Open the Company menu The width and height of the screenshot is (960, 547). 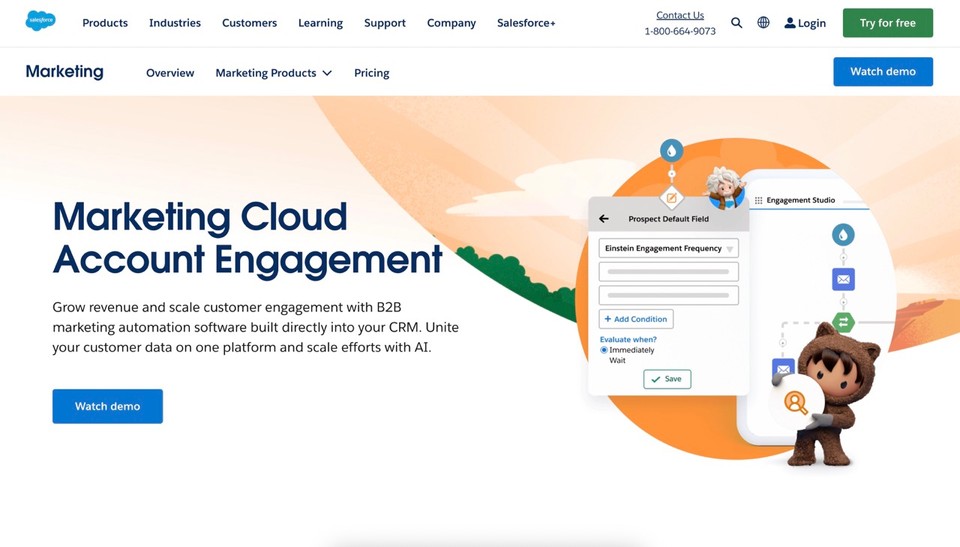[x=451, y=23]
